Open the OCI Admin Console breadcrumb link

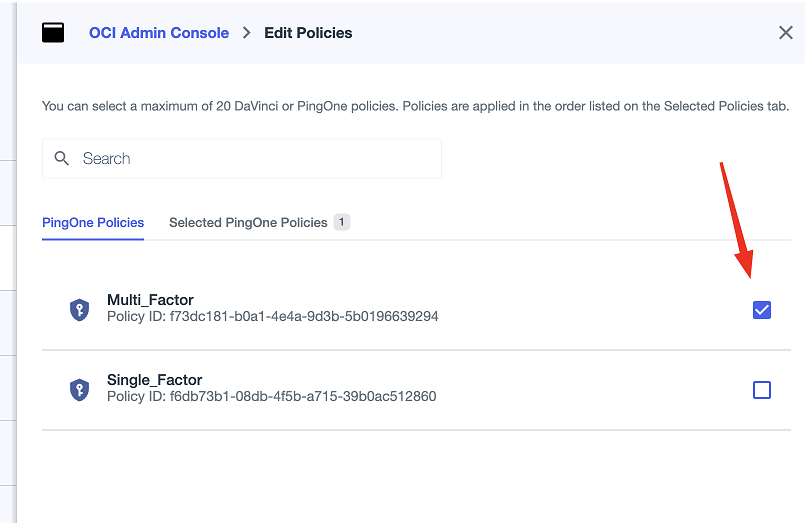tap(159, 33)
